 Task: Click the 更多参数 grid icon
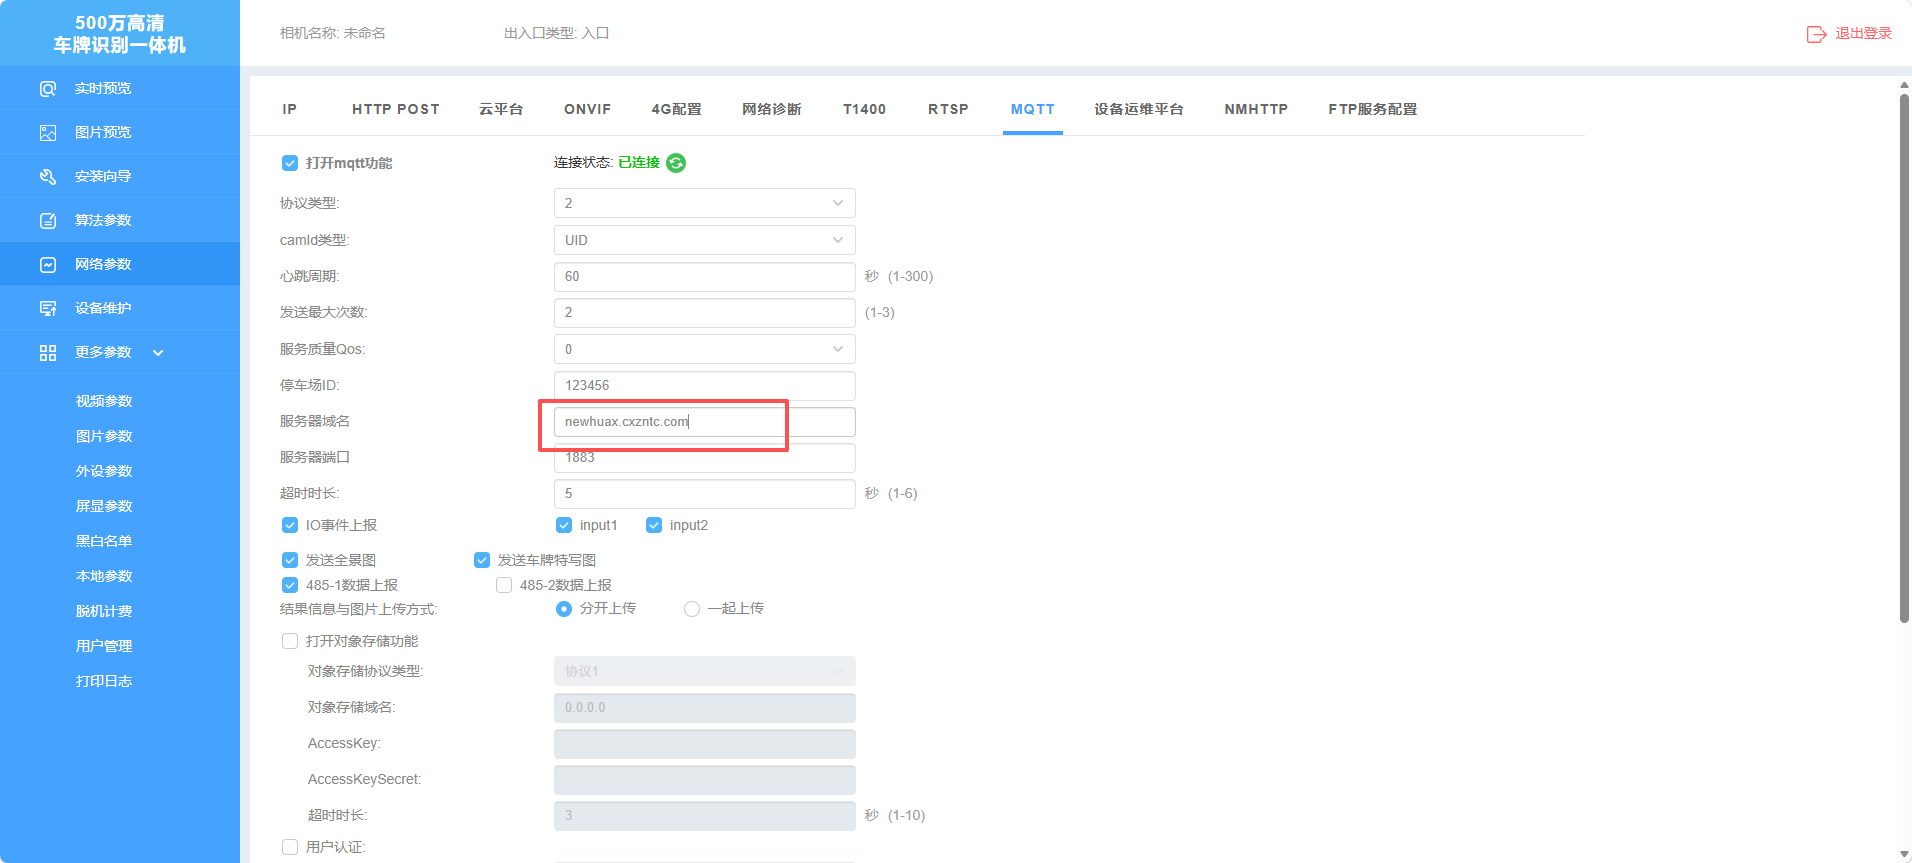tap(48, 353)
